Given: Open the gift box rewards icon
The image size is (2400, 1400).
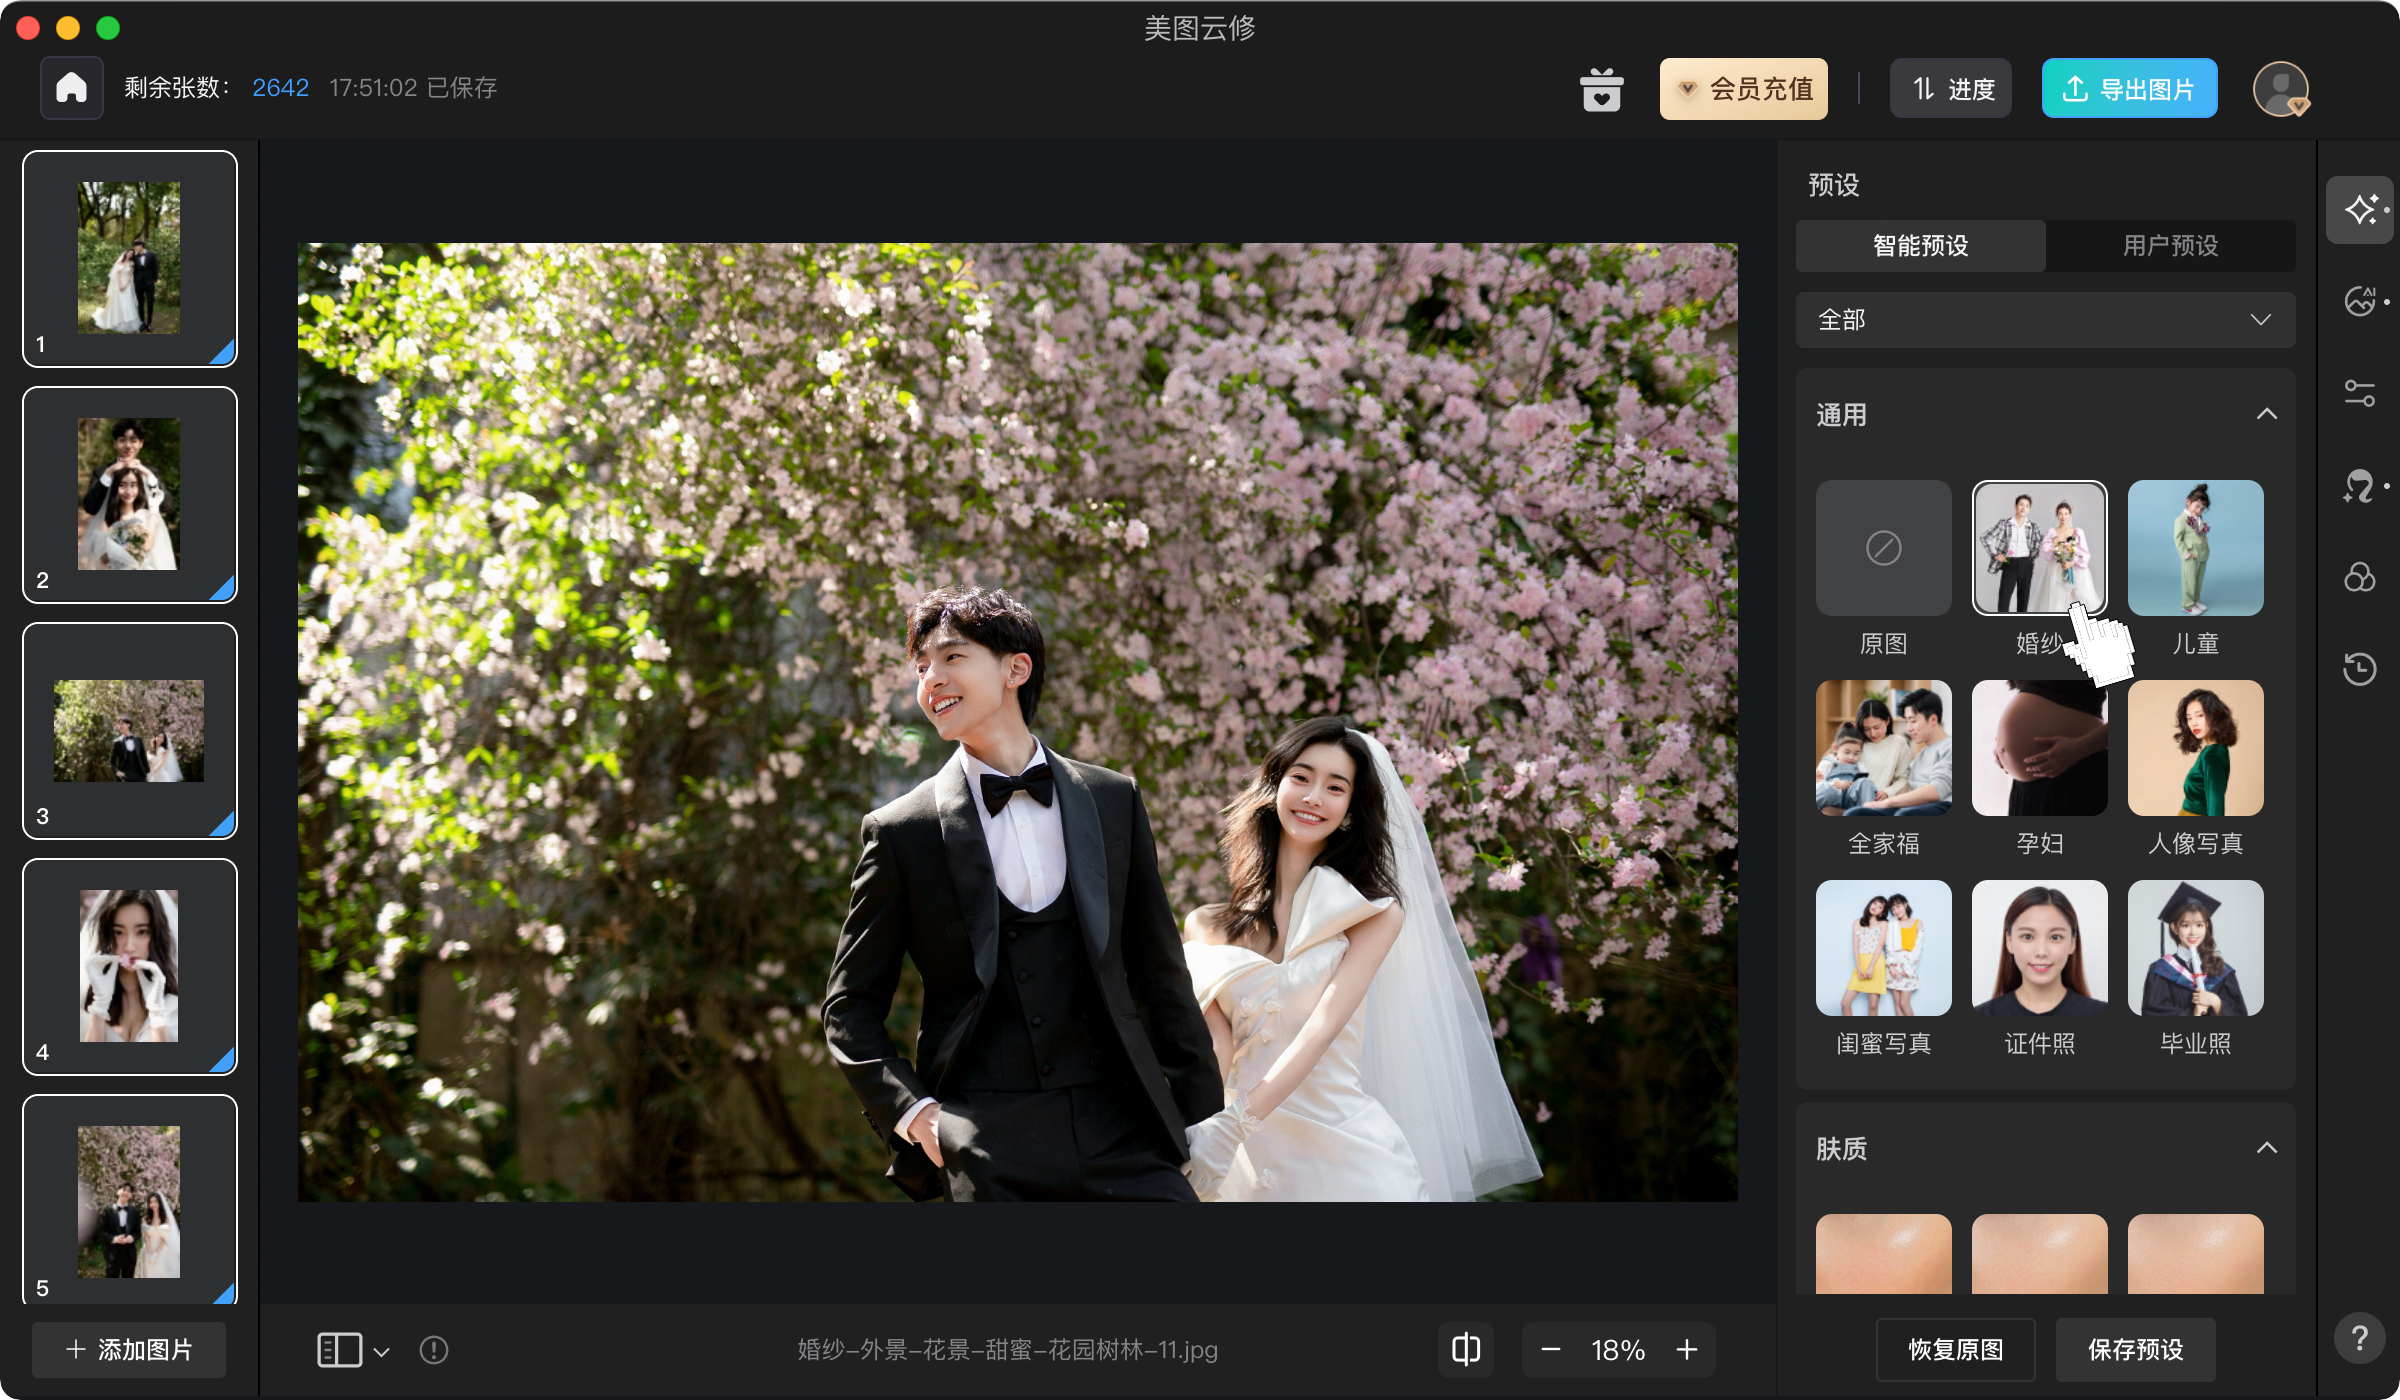Looking at the screenshot, I should point(1601,89).
